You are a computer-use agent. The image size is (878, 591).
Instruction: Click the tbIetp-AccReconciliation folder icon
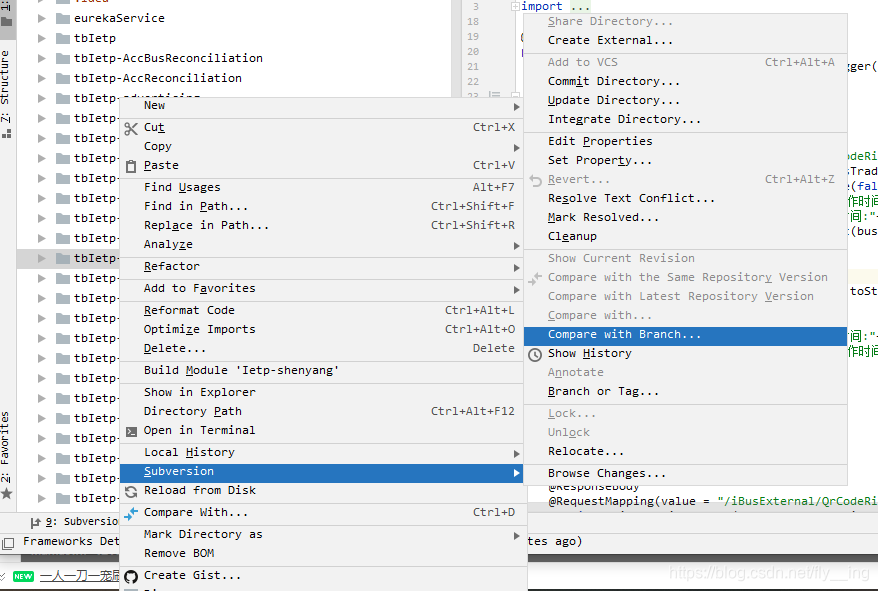tap(63, 78)
